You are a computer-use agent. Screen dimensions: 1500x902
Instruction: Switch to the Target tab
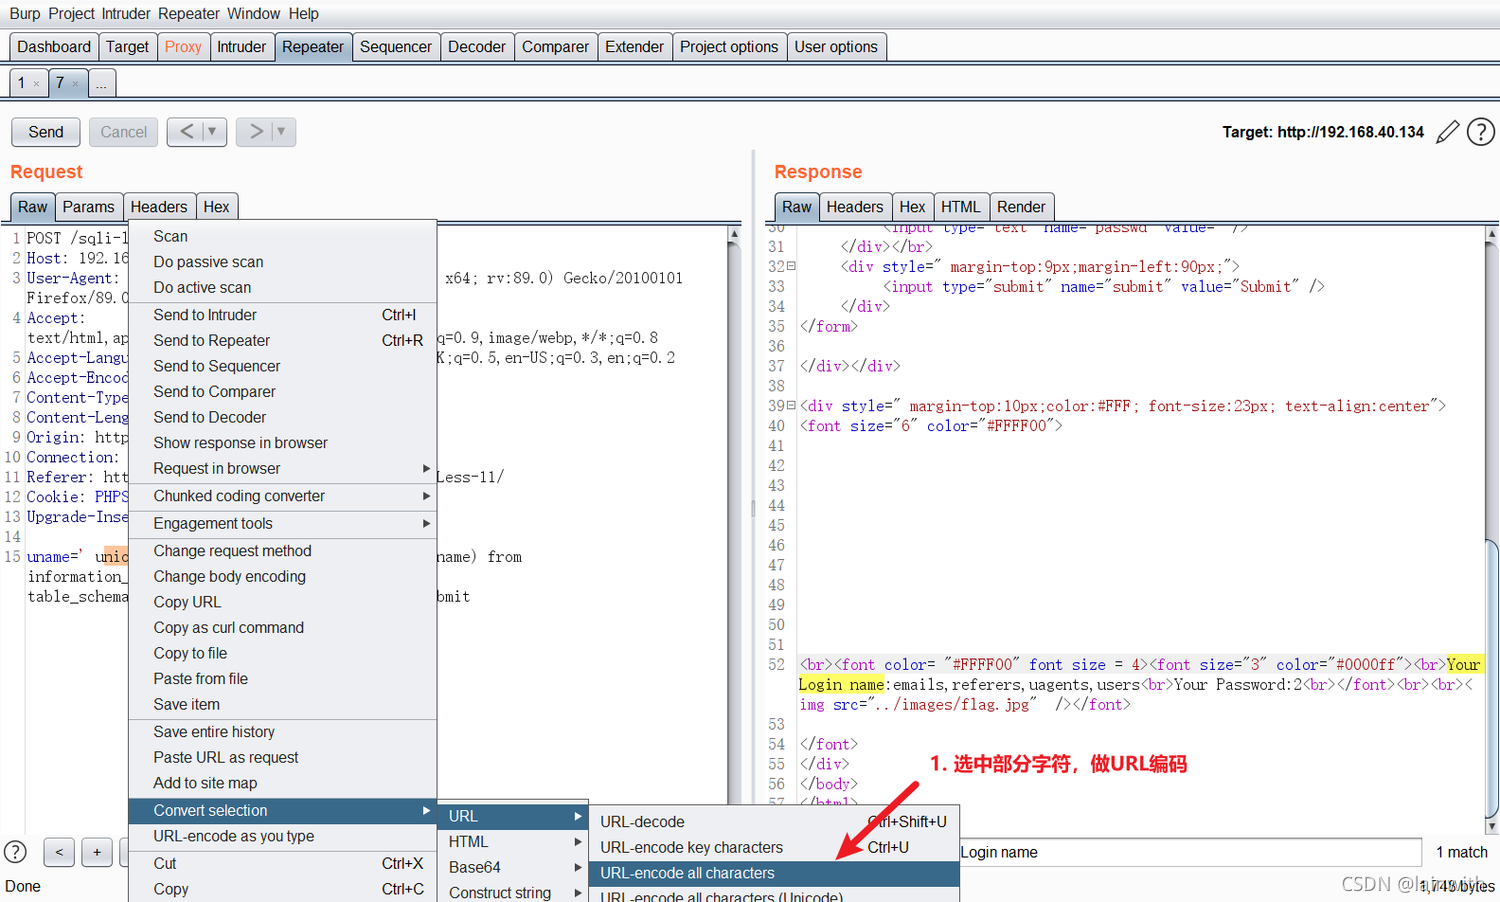pos(127,47)
